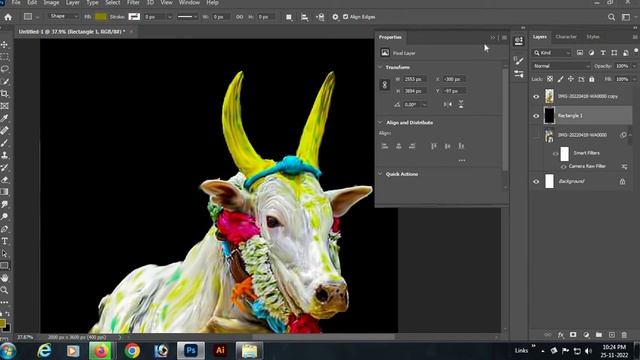Click the search icon at top right
Image resolution: width=640 pixels, height=360 pixels.
click(x=611, y=17)
